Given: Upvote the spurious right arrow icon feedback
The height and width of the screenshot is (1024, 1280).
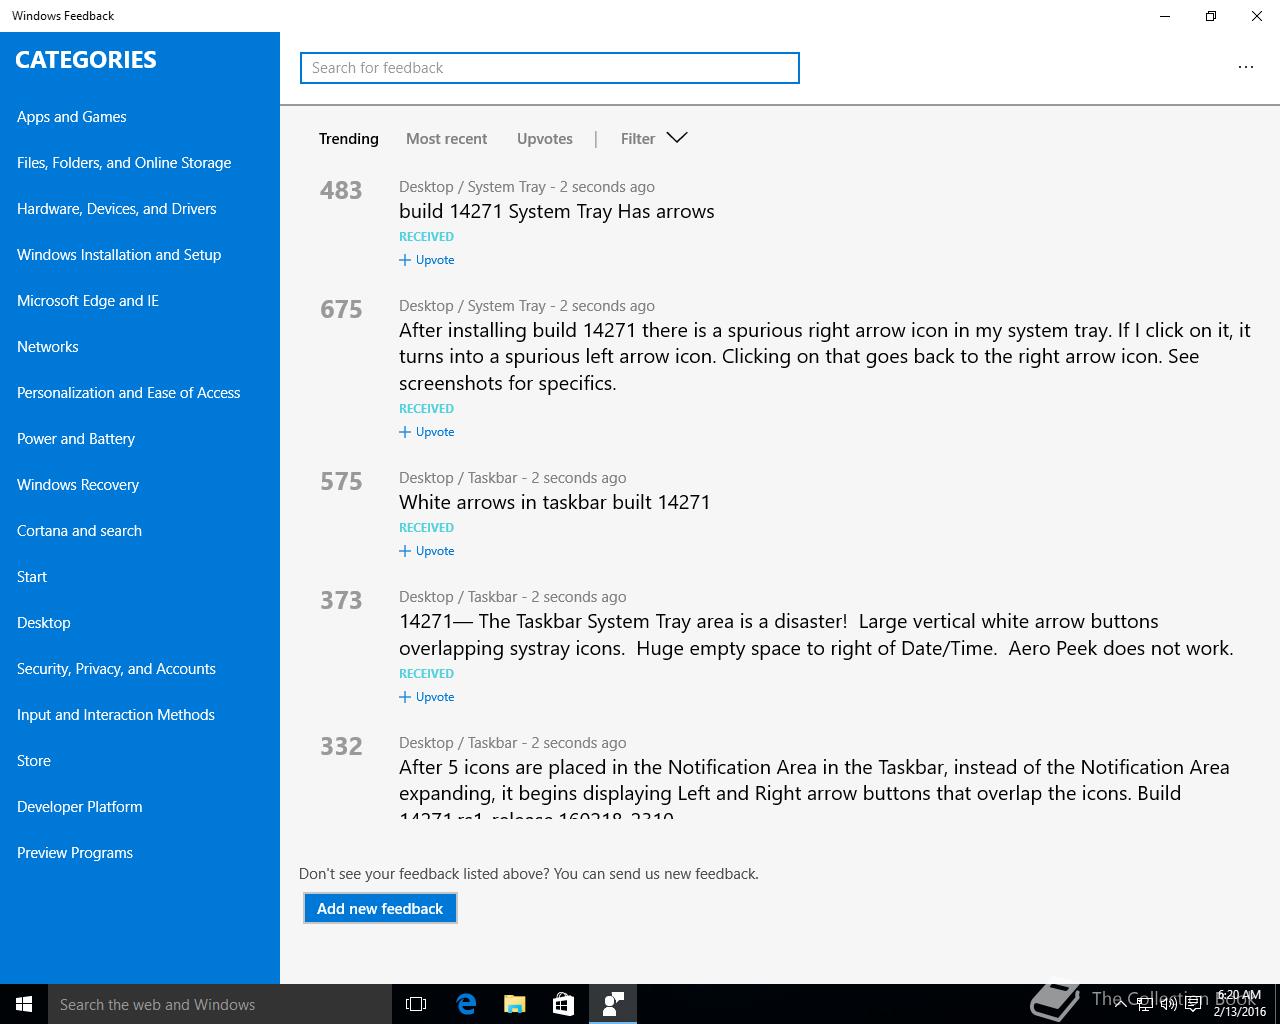Looking at the screenshot, I should point(427,432).
